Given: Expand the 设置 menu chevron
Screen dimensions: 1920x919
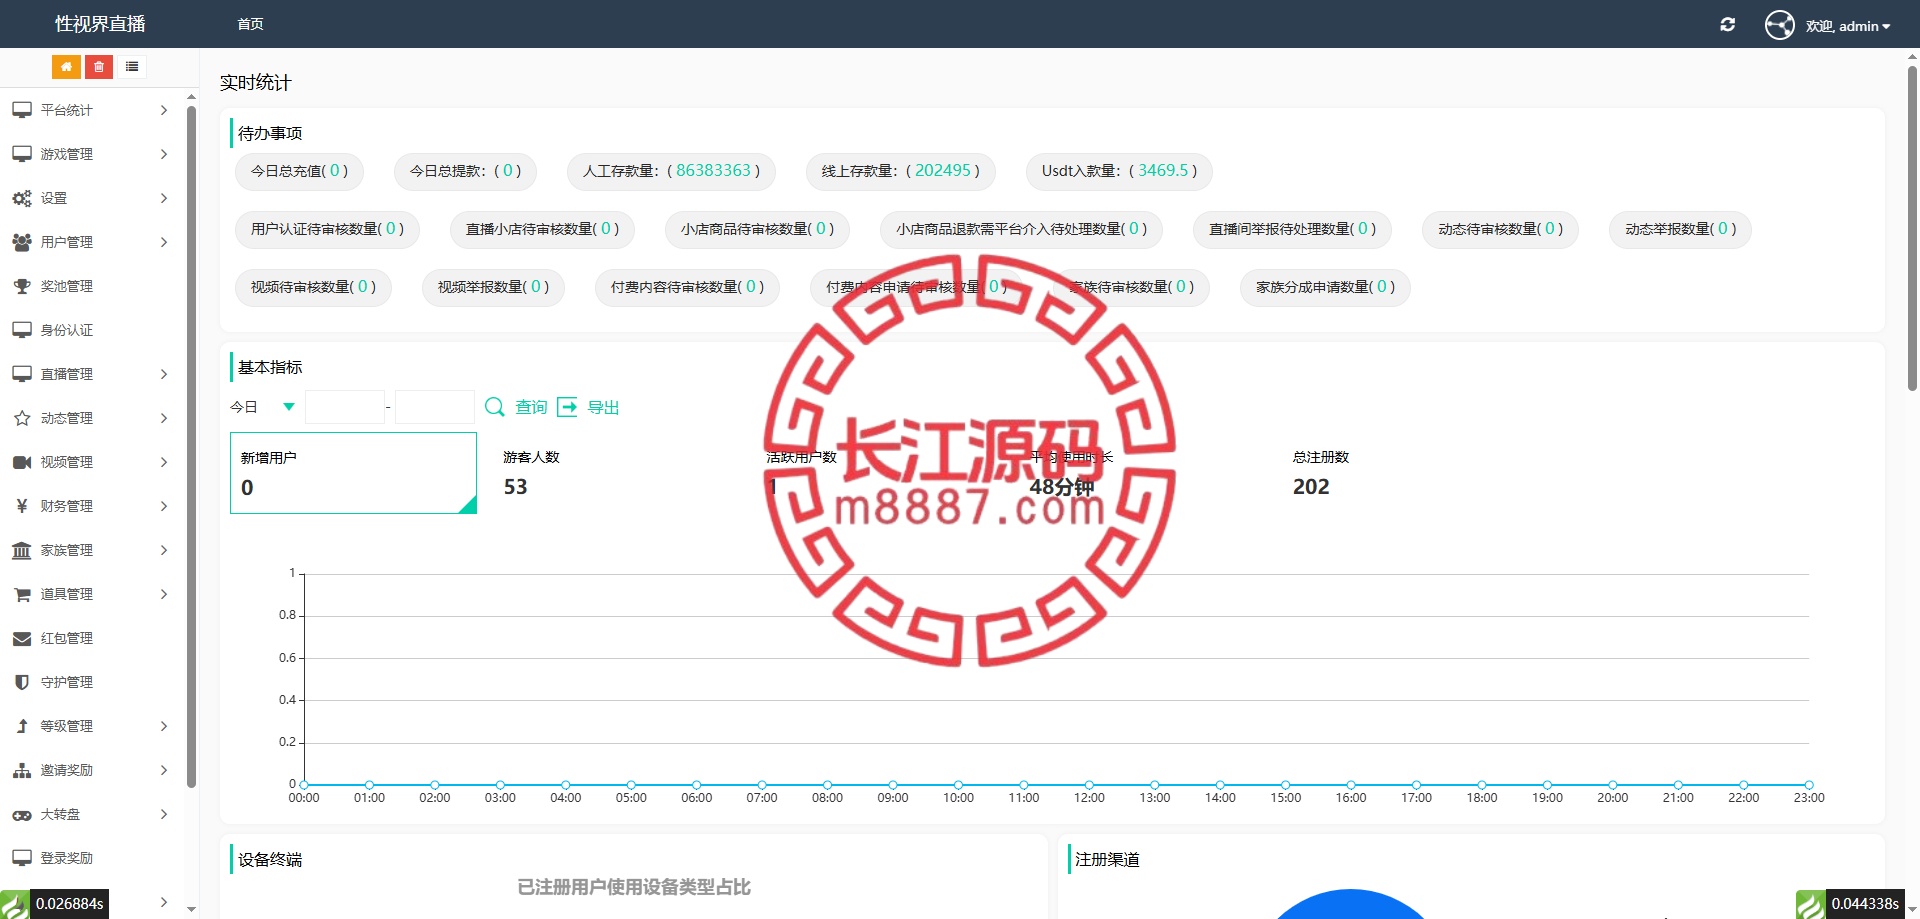Looking at the screenshot, I should (164, 198).
